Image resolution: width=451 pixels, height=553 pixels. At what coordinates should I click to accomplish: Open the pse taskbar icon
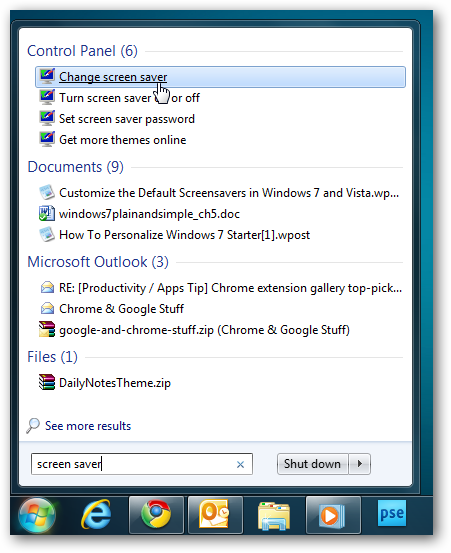coord(392,513)
